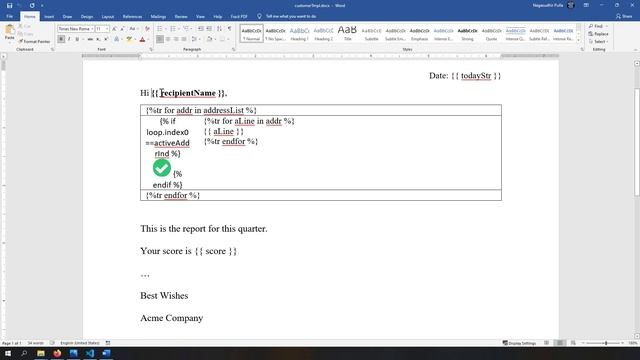Click Line and Paragraph Spacing icon
The image size is (640, 360).
[x=194, y=39]
